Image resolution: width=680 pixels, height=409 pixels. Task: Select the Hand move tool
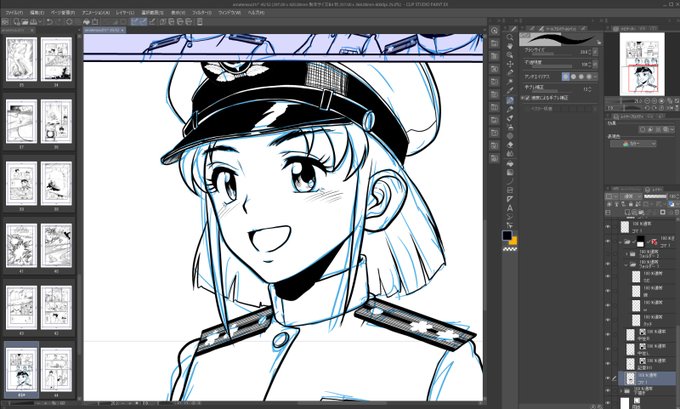pyautogui.click(x=510, y=46)
